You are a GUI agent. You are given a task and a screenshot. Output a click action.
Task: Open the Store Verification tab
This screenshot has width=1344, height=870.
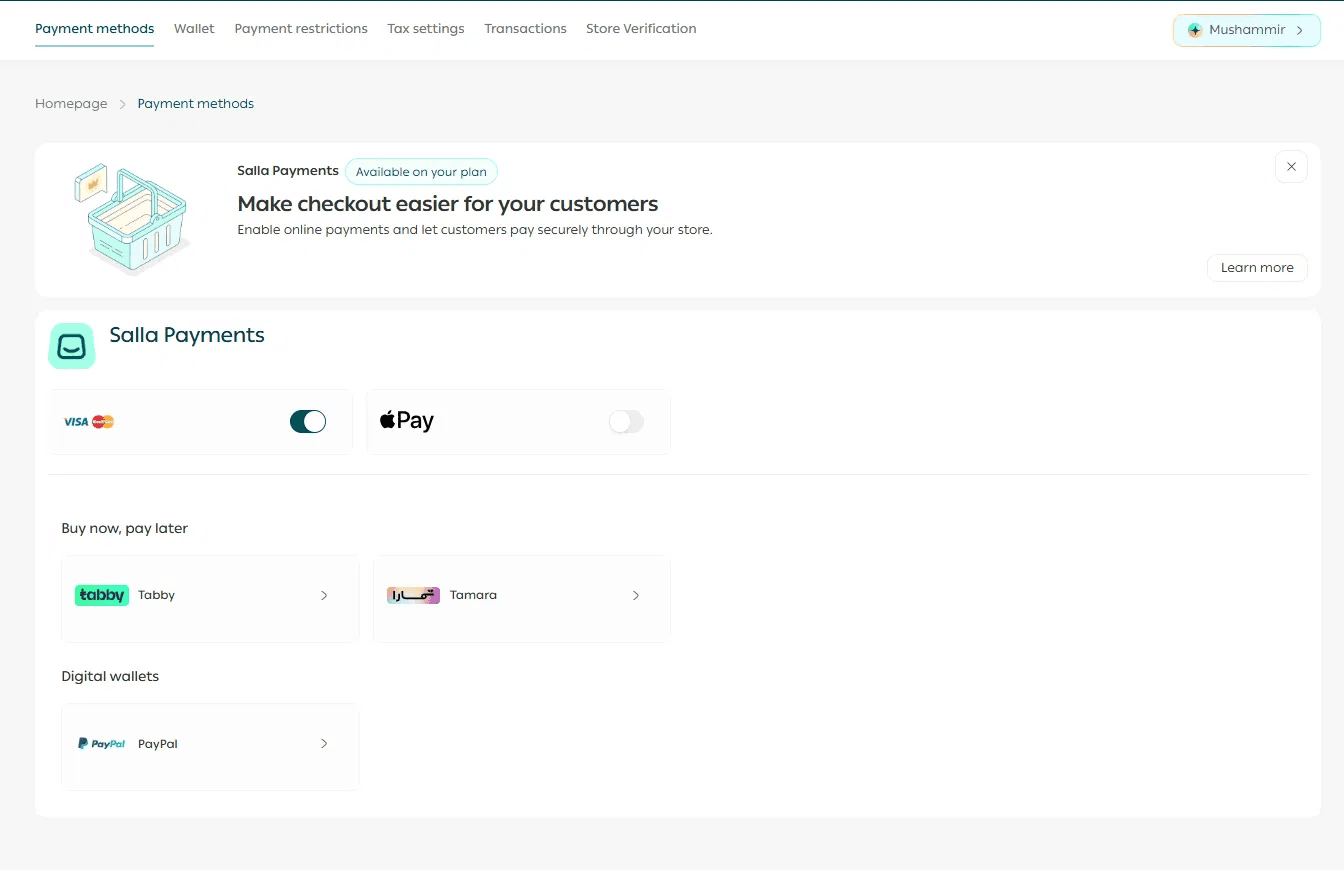click(x=641, y=29)
